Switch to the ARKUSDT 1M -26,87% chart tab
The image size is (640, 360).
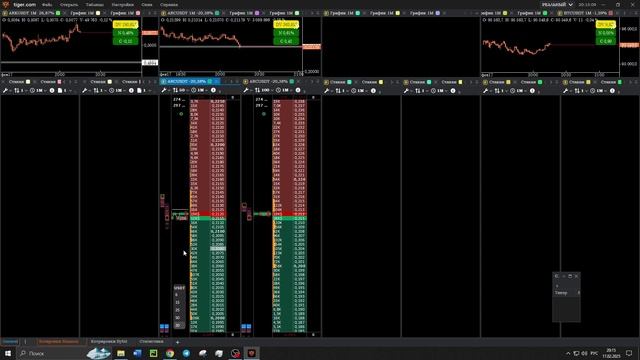31,13
